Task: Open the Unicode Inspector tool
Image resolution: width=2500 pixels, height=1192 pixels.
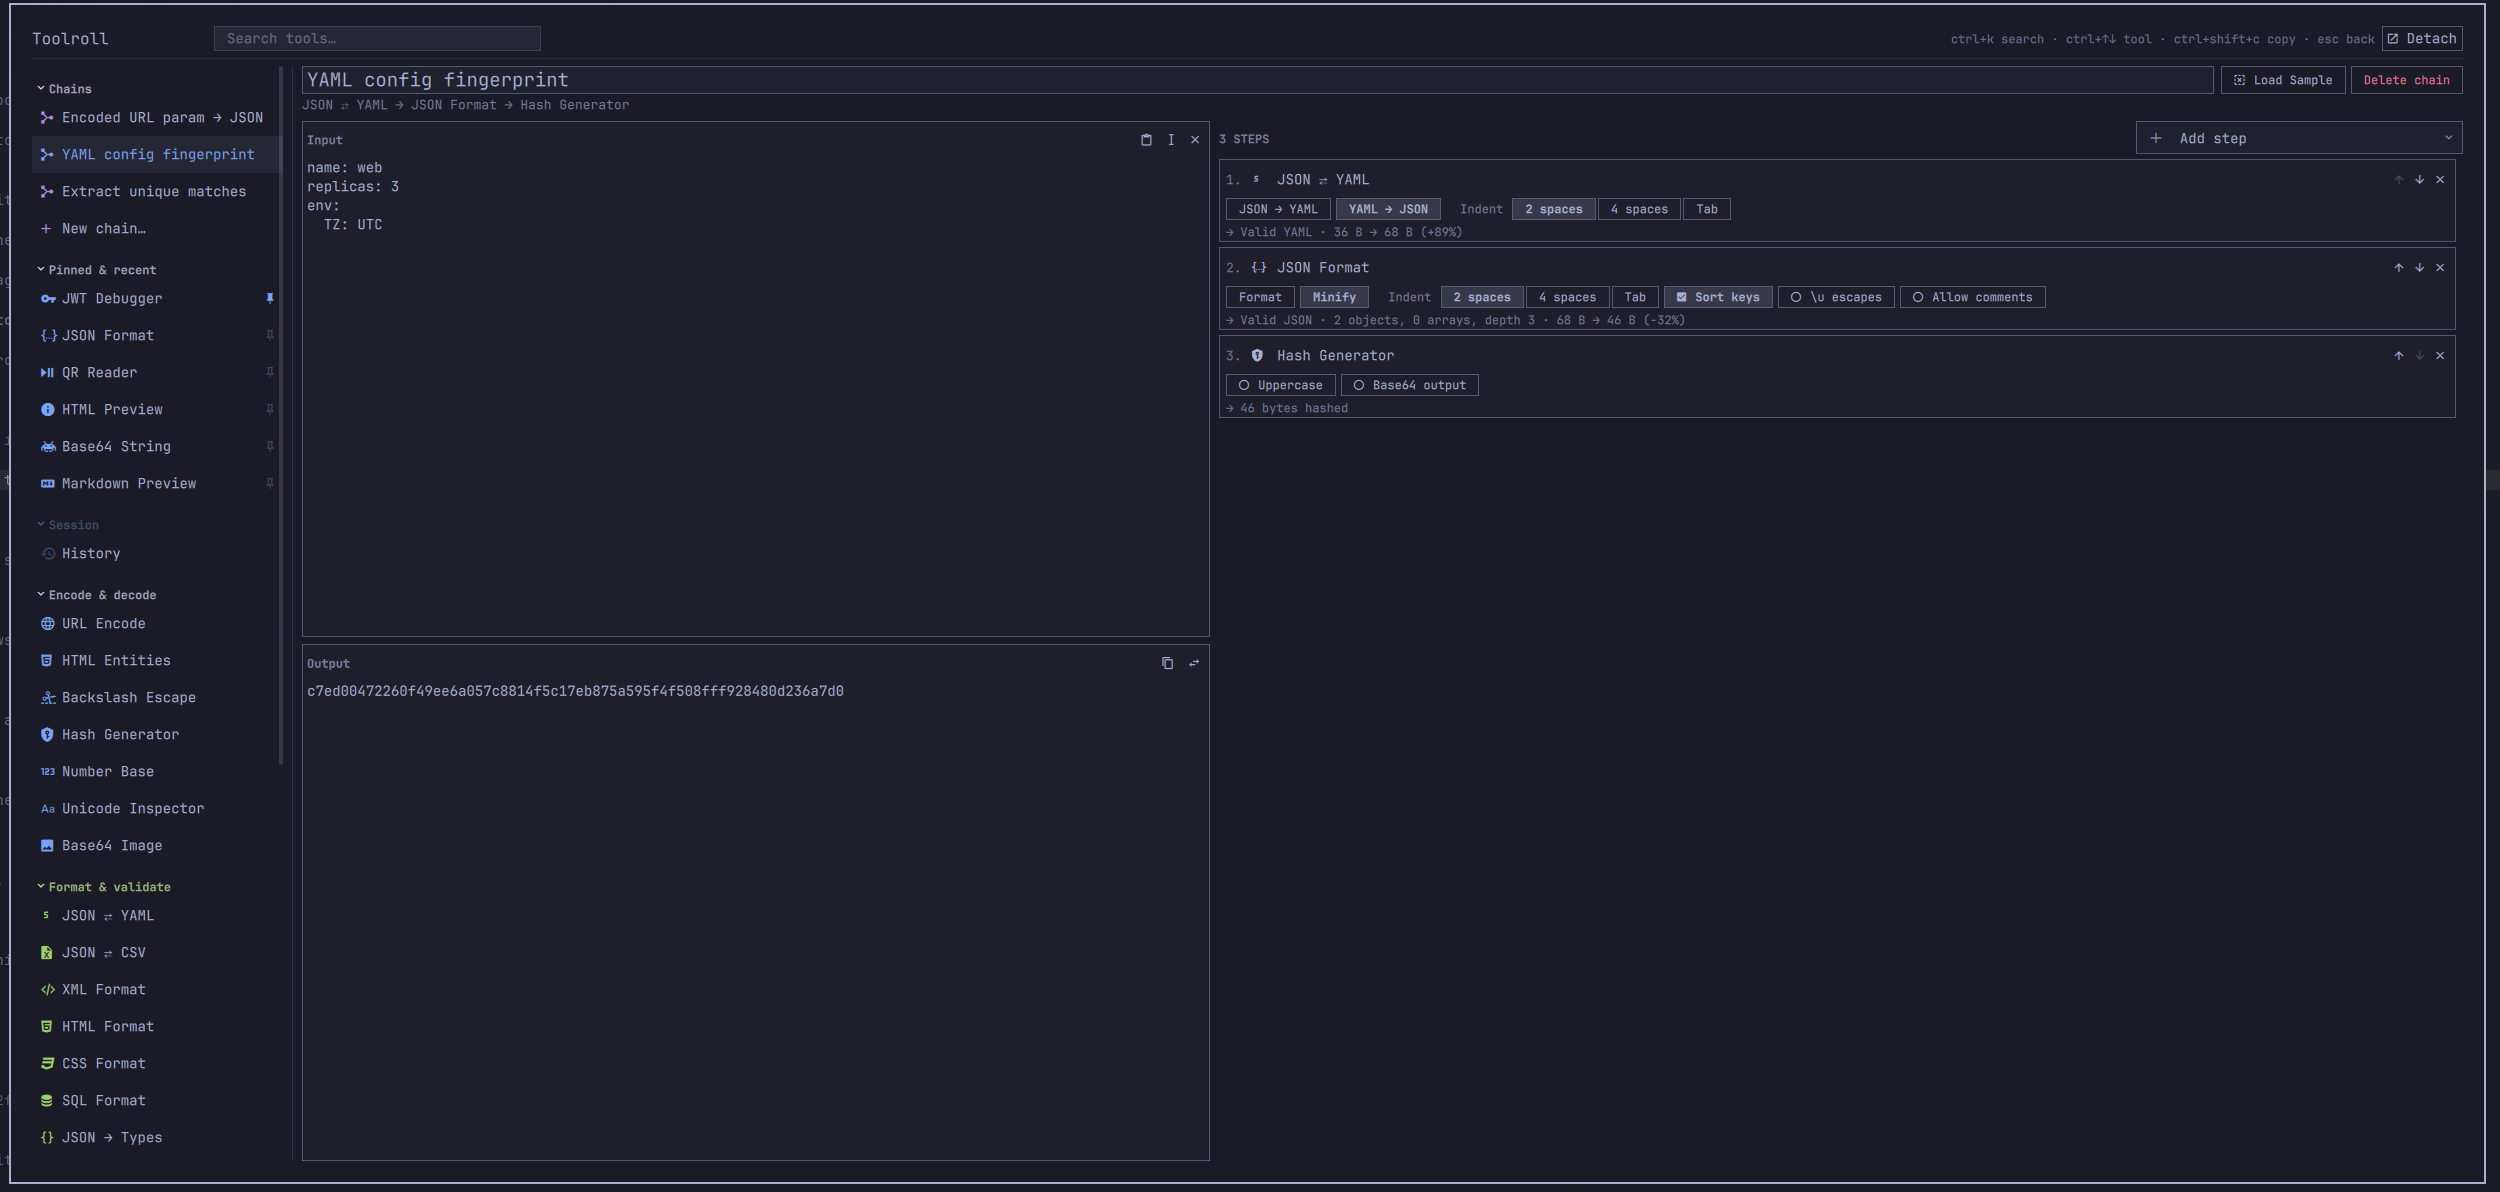Action: pyautogui.click(x=155, y=809)
